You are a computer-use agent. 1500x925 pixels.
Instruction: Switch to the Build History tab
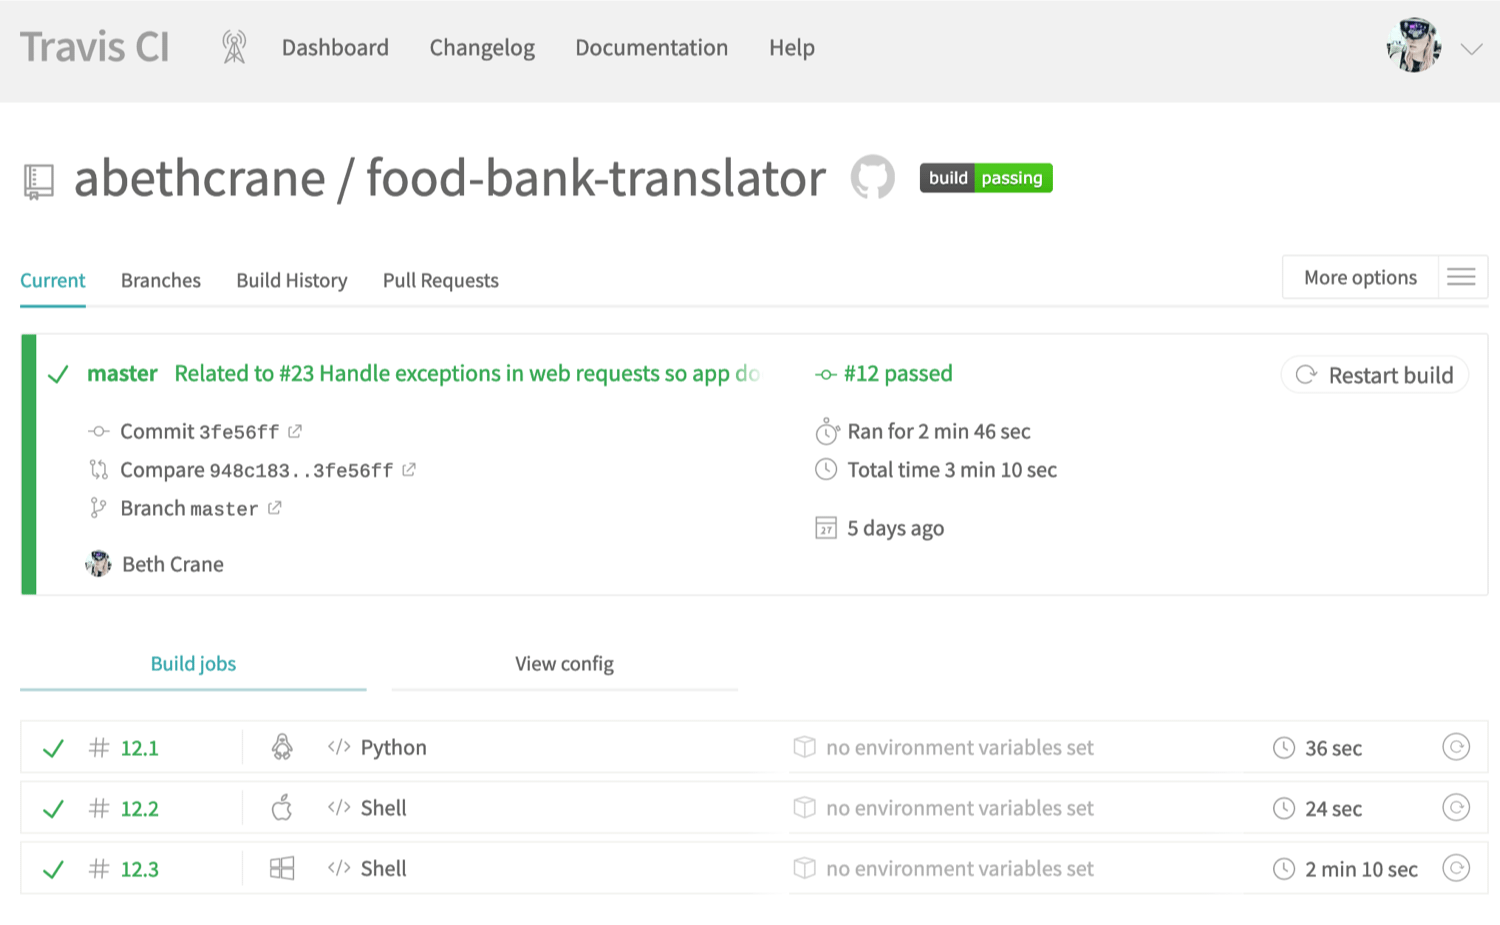tap(291, 280)
